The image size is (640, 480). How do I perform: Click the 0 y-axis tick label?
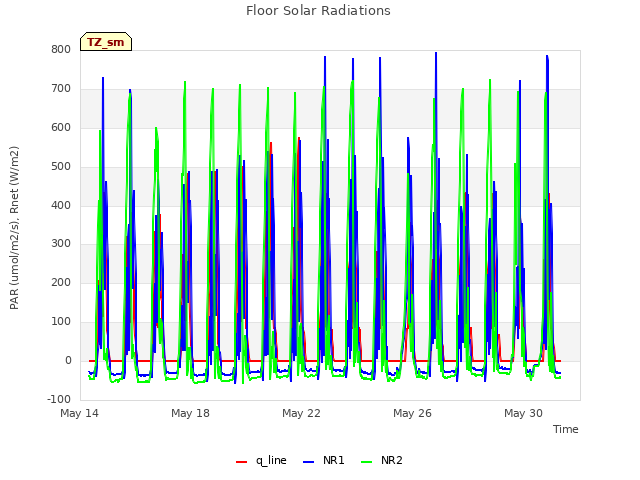[68, 360]
